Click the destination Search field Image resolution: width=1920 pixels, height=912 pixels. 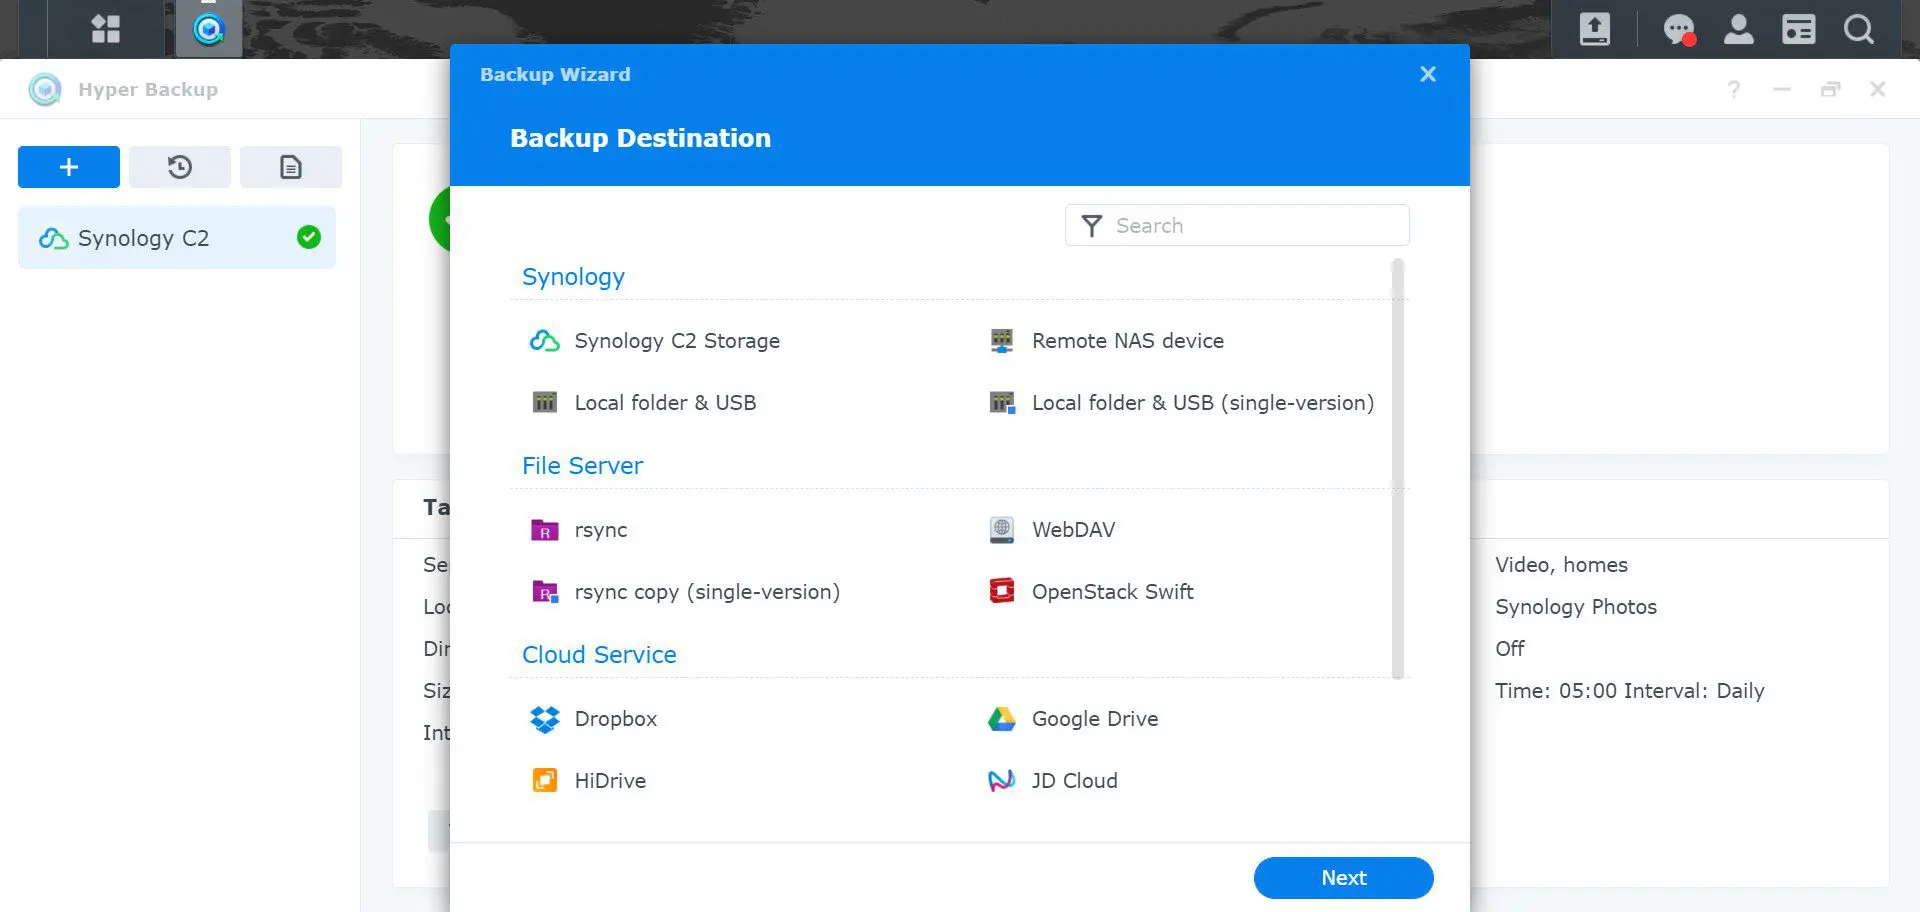pos(1250,226)
